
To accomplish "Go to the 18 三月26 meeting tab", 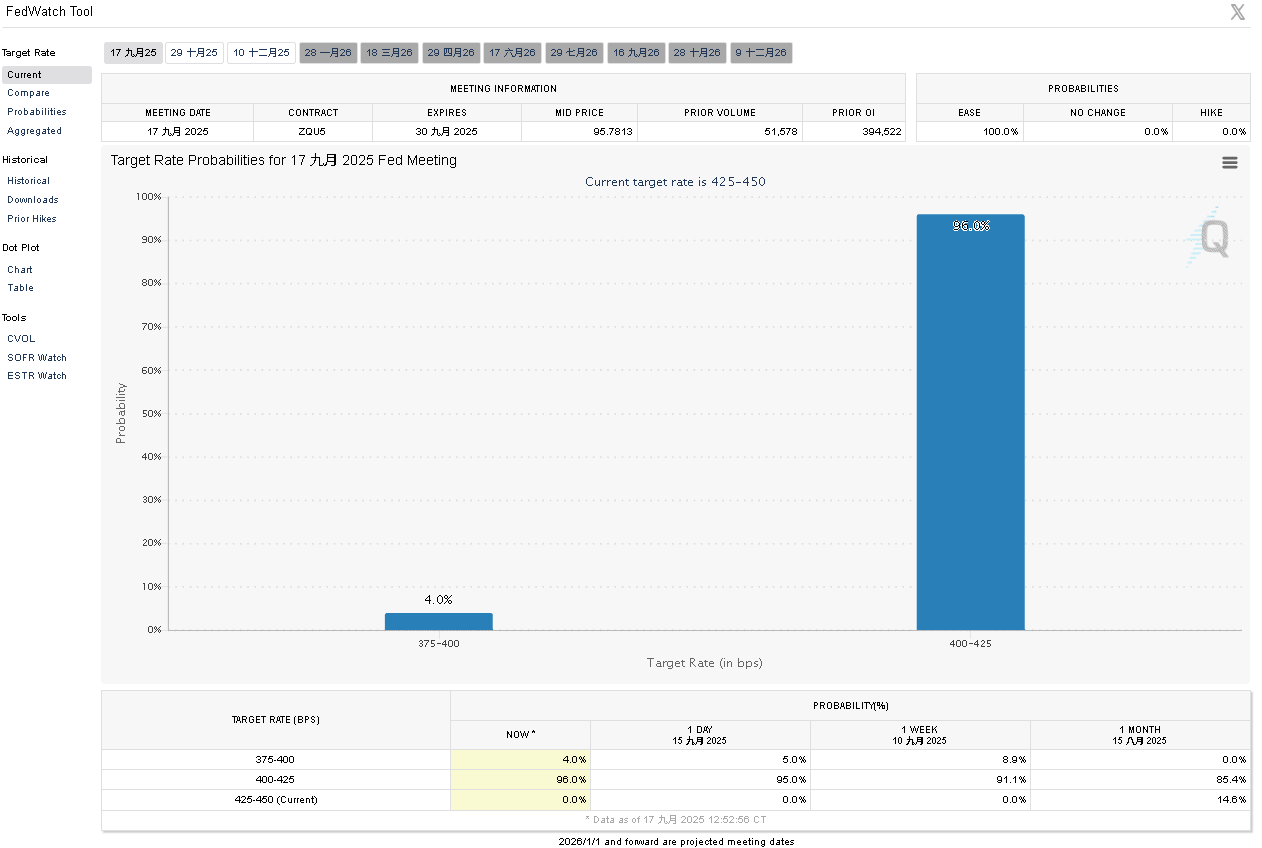I will 389,53.
